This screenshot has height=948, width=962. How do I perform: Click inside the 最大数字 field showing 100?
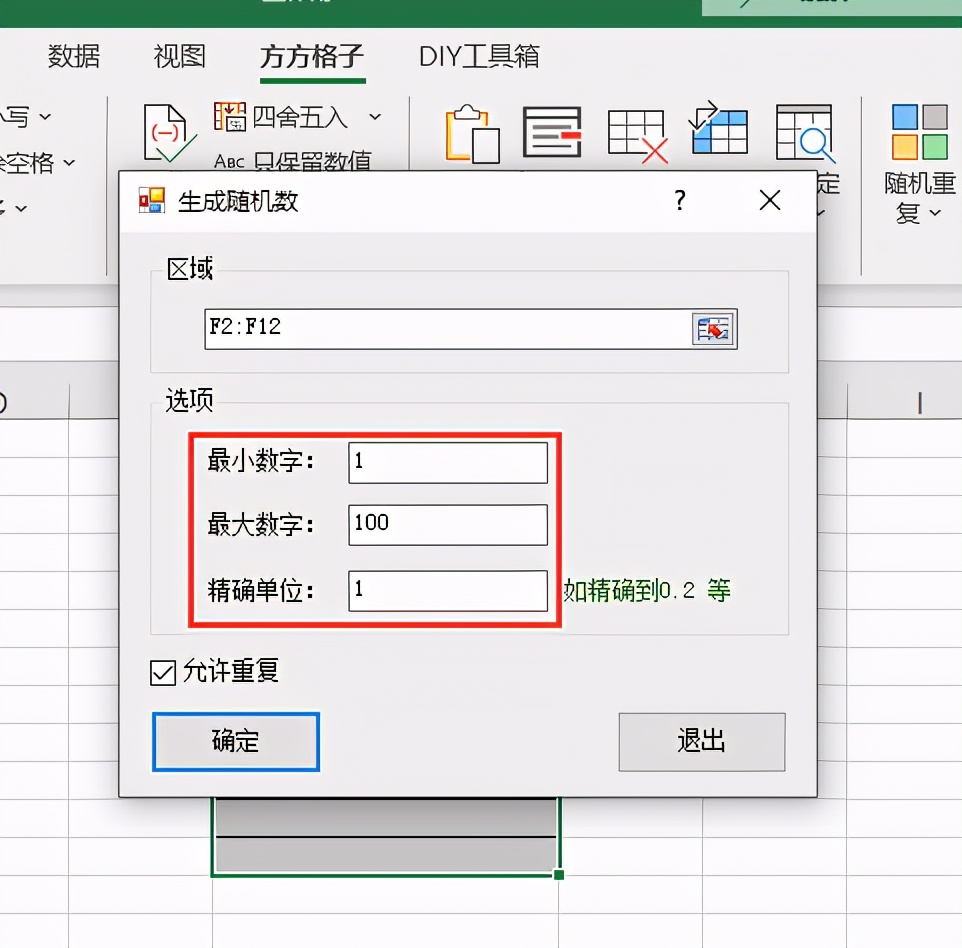tap(447, 524)
